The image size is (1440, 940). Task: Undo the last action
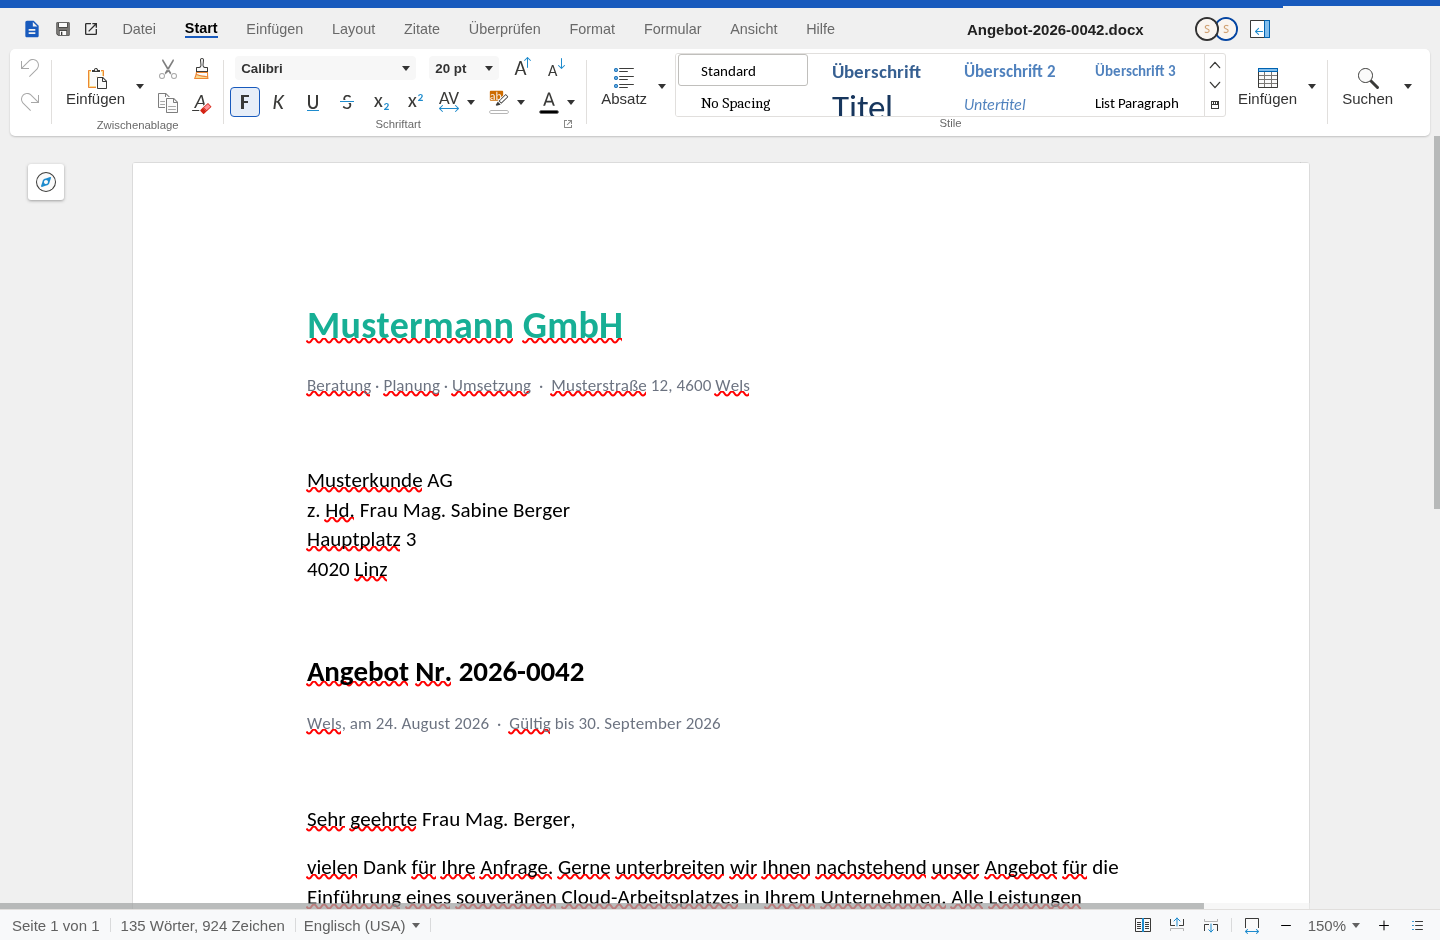click(x=30, y=68)
